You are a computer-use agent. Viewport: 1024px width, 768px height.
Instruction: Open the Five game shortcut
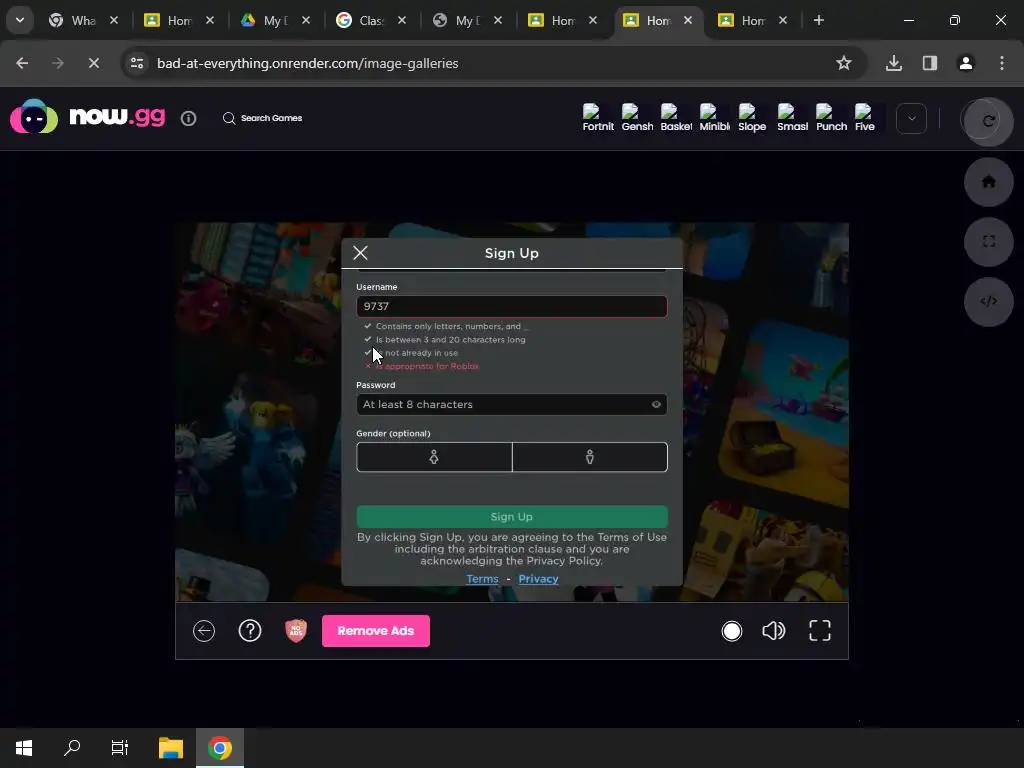tap(865, 118)
